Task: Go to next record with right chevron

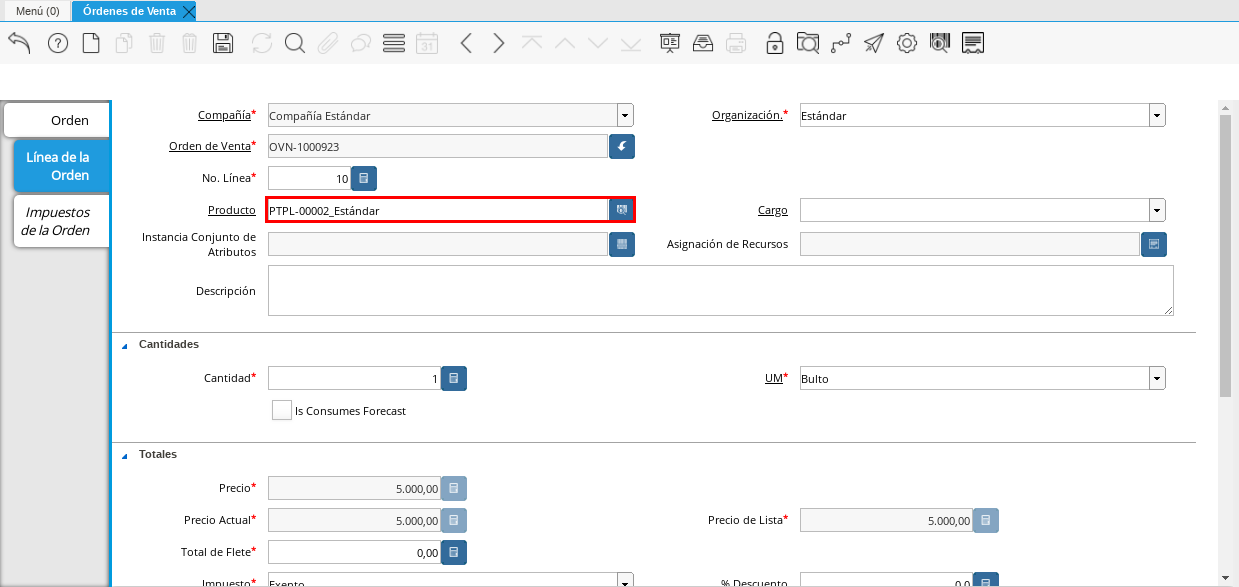Action: [498, 43]
